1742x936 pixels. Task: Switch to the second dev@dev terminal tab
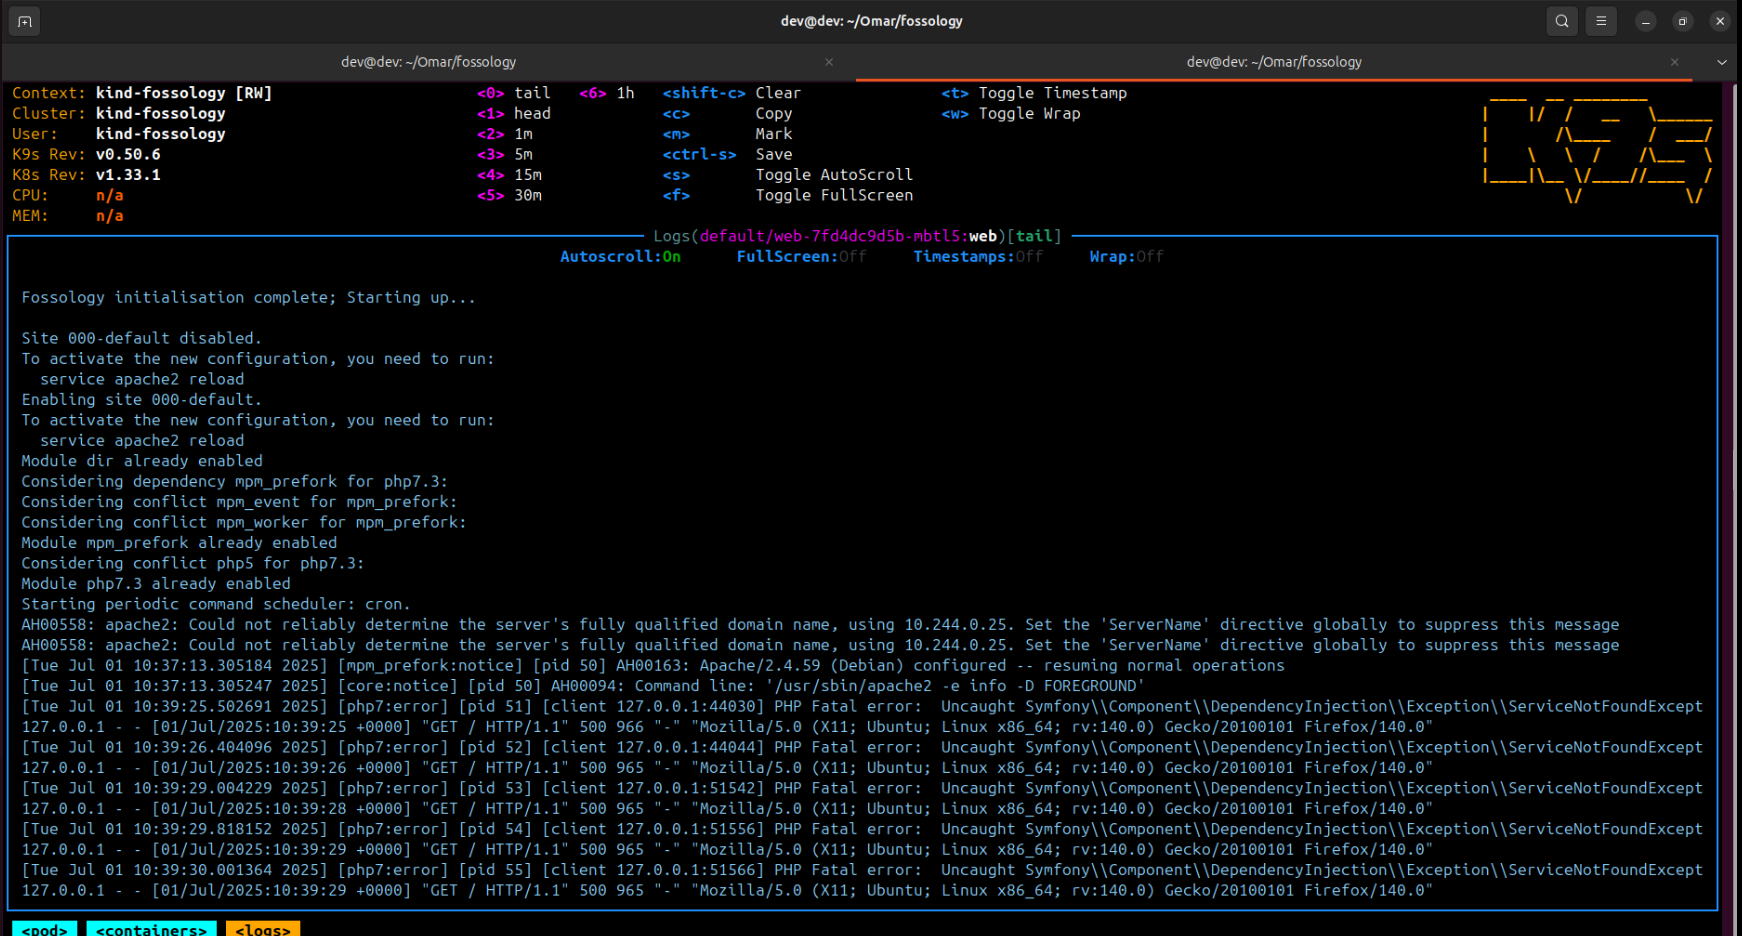(x=1274, y=62)
